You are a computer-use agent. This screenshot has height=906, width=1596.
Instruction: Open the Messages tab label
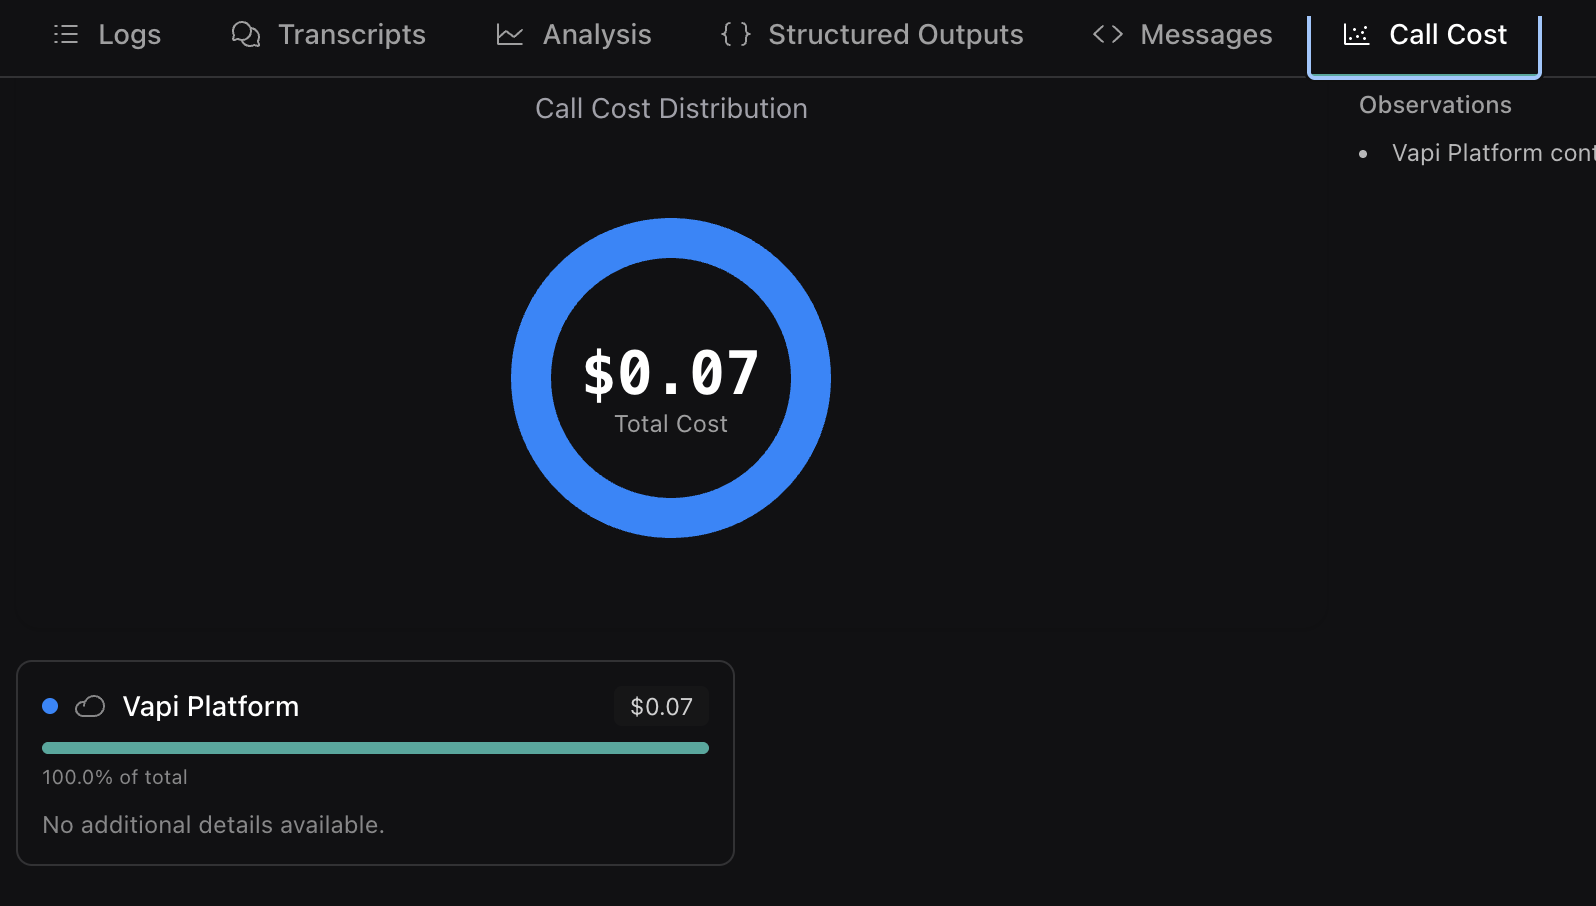click(x=1206, y=35)
